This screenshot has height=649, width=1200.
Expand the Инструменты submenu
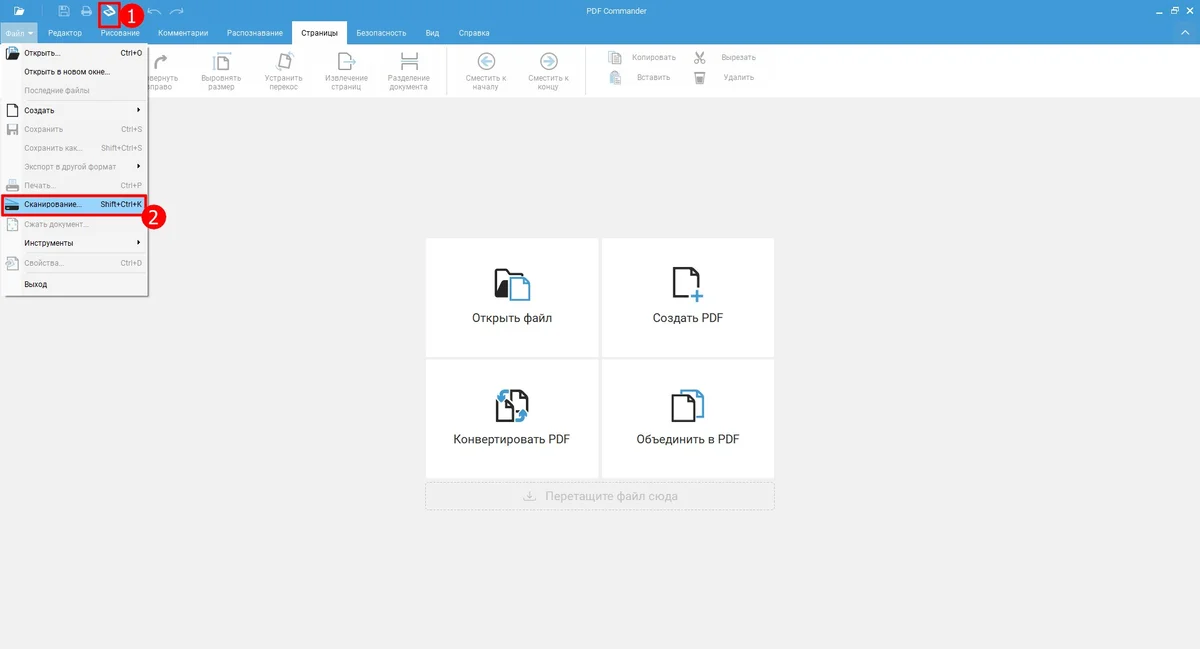click(x=76, y=243)
